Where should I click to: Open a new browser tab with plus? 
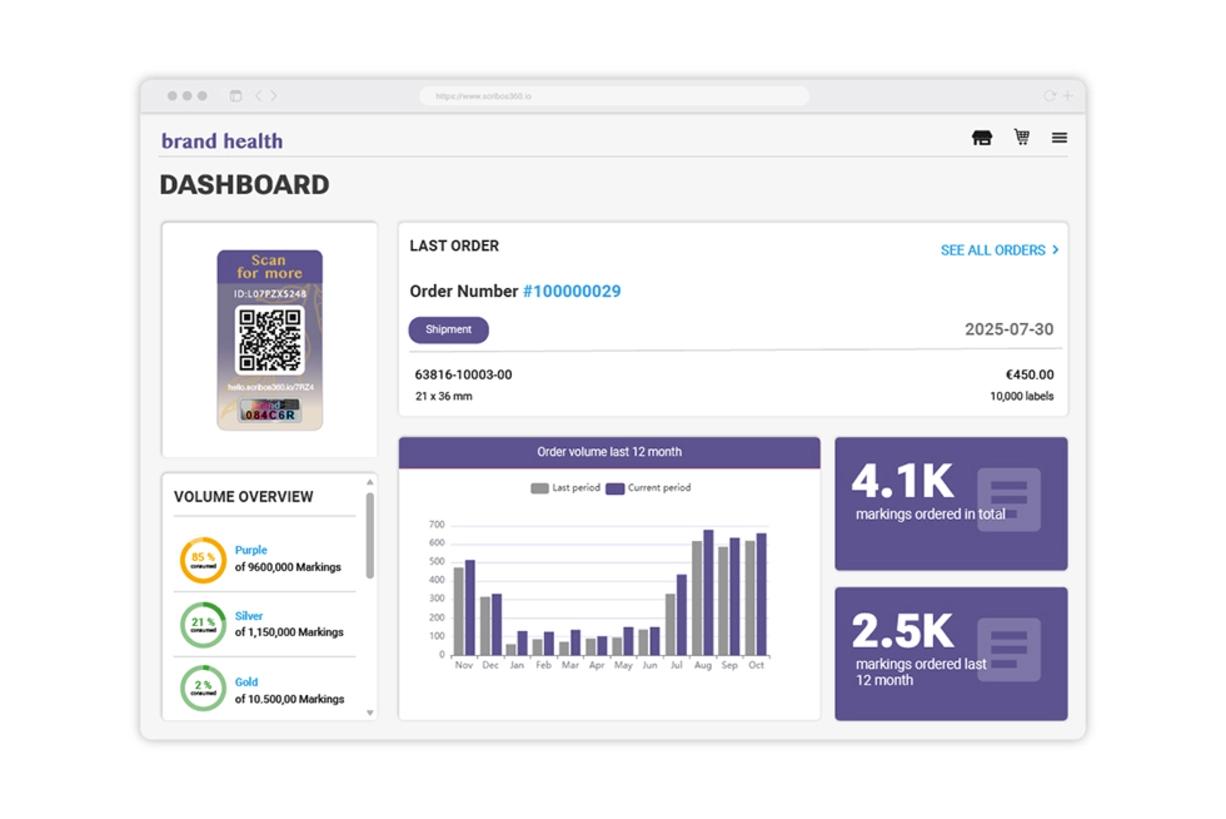[1067, 96]
